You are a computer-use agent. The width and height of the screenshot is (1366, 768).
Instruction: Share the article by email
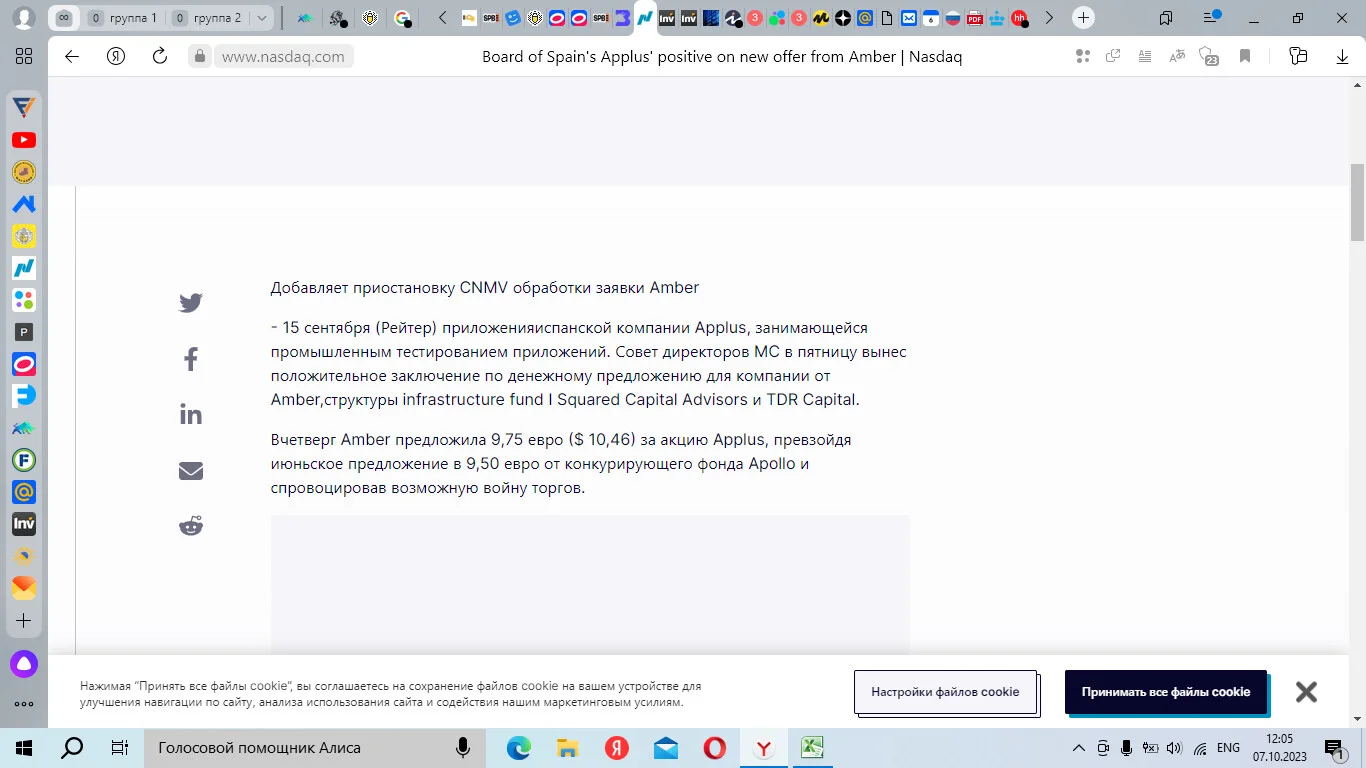[191, 470]
